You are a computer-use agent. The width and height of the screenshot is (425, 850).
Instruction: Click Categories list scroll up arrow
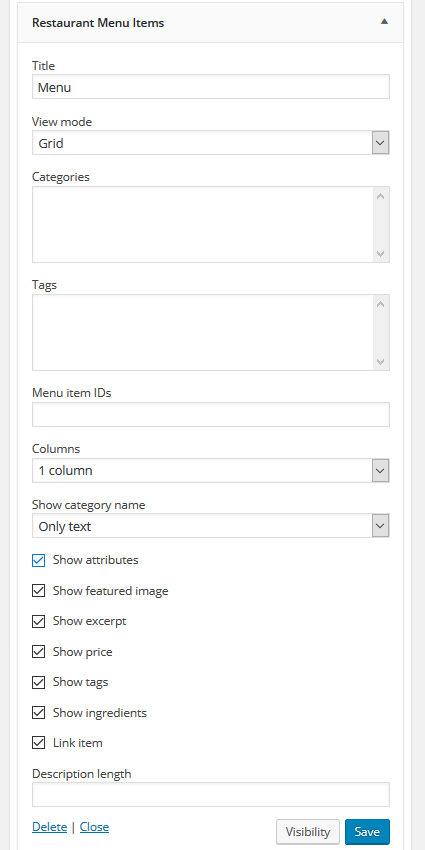[381, 196]
